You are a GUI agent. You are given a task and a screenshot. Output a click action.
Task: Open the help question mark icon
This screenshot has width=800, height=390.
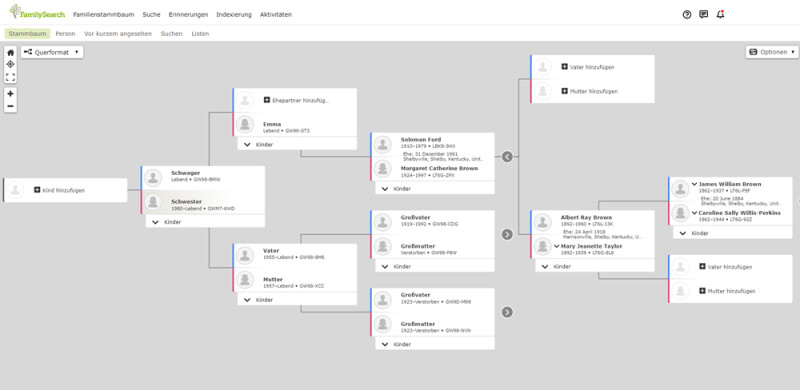click(x=687, y=14)
